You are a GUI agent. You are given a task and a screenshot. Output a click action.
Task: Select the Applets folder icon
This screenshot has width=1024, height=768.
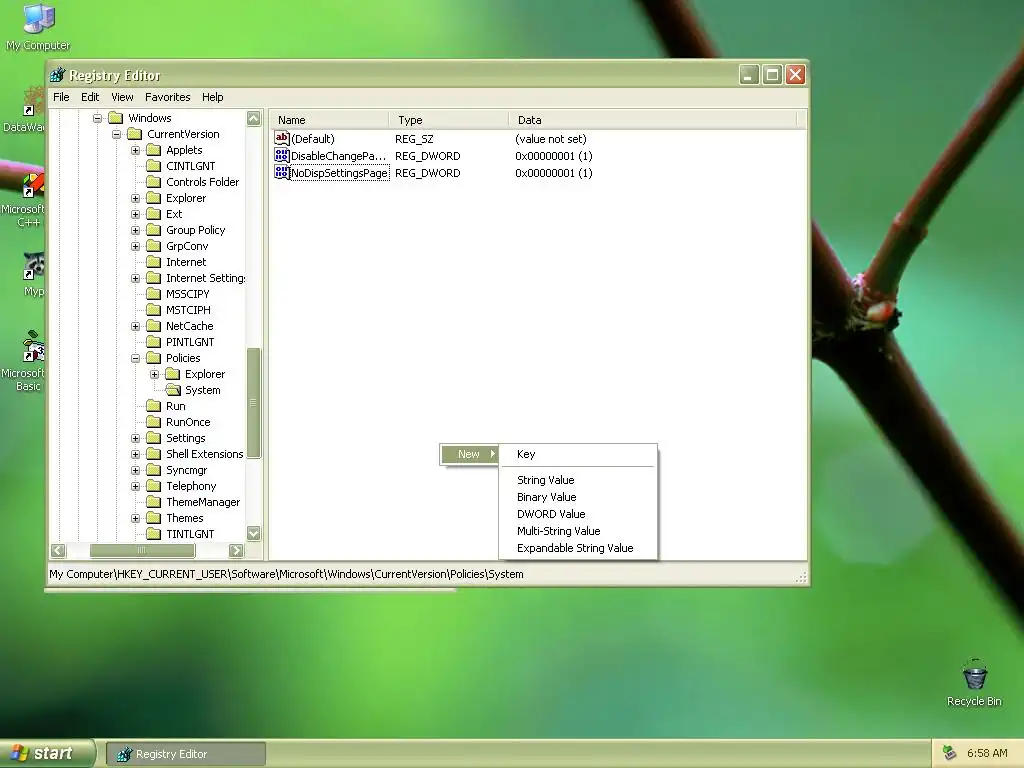(x=153, y=150)
